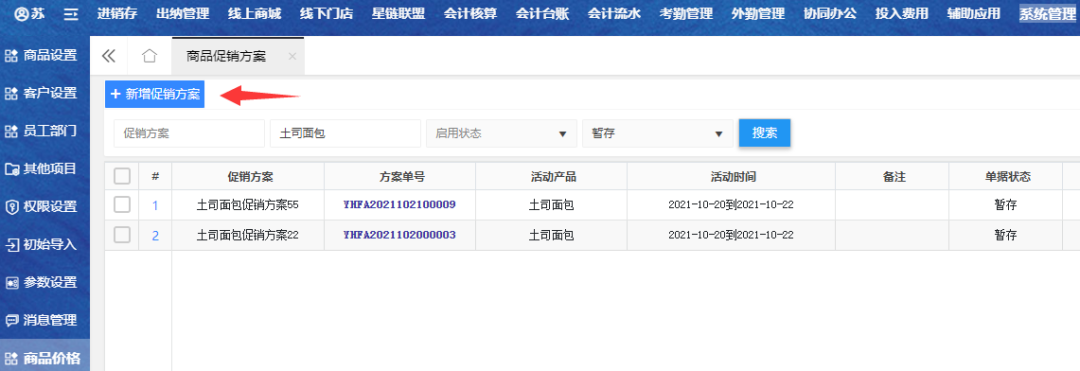Go to home via house icon

(x=149, y=56)
